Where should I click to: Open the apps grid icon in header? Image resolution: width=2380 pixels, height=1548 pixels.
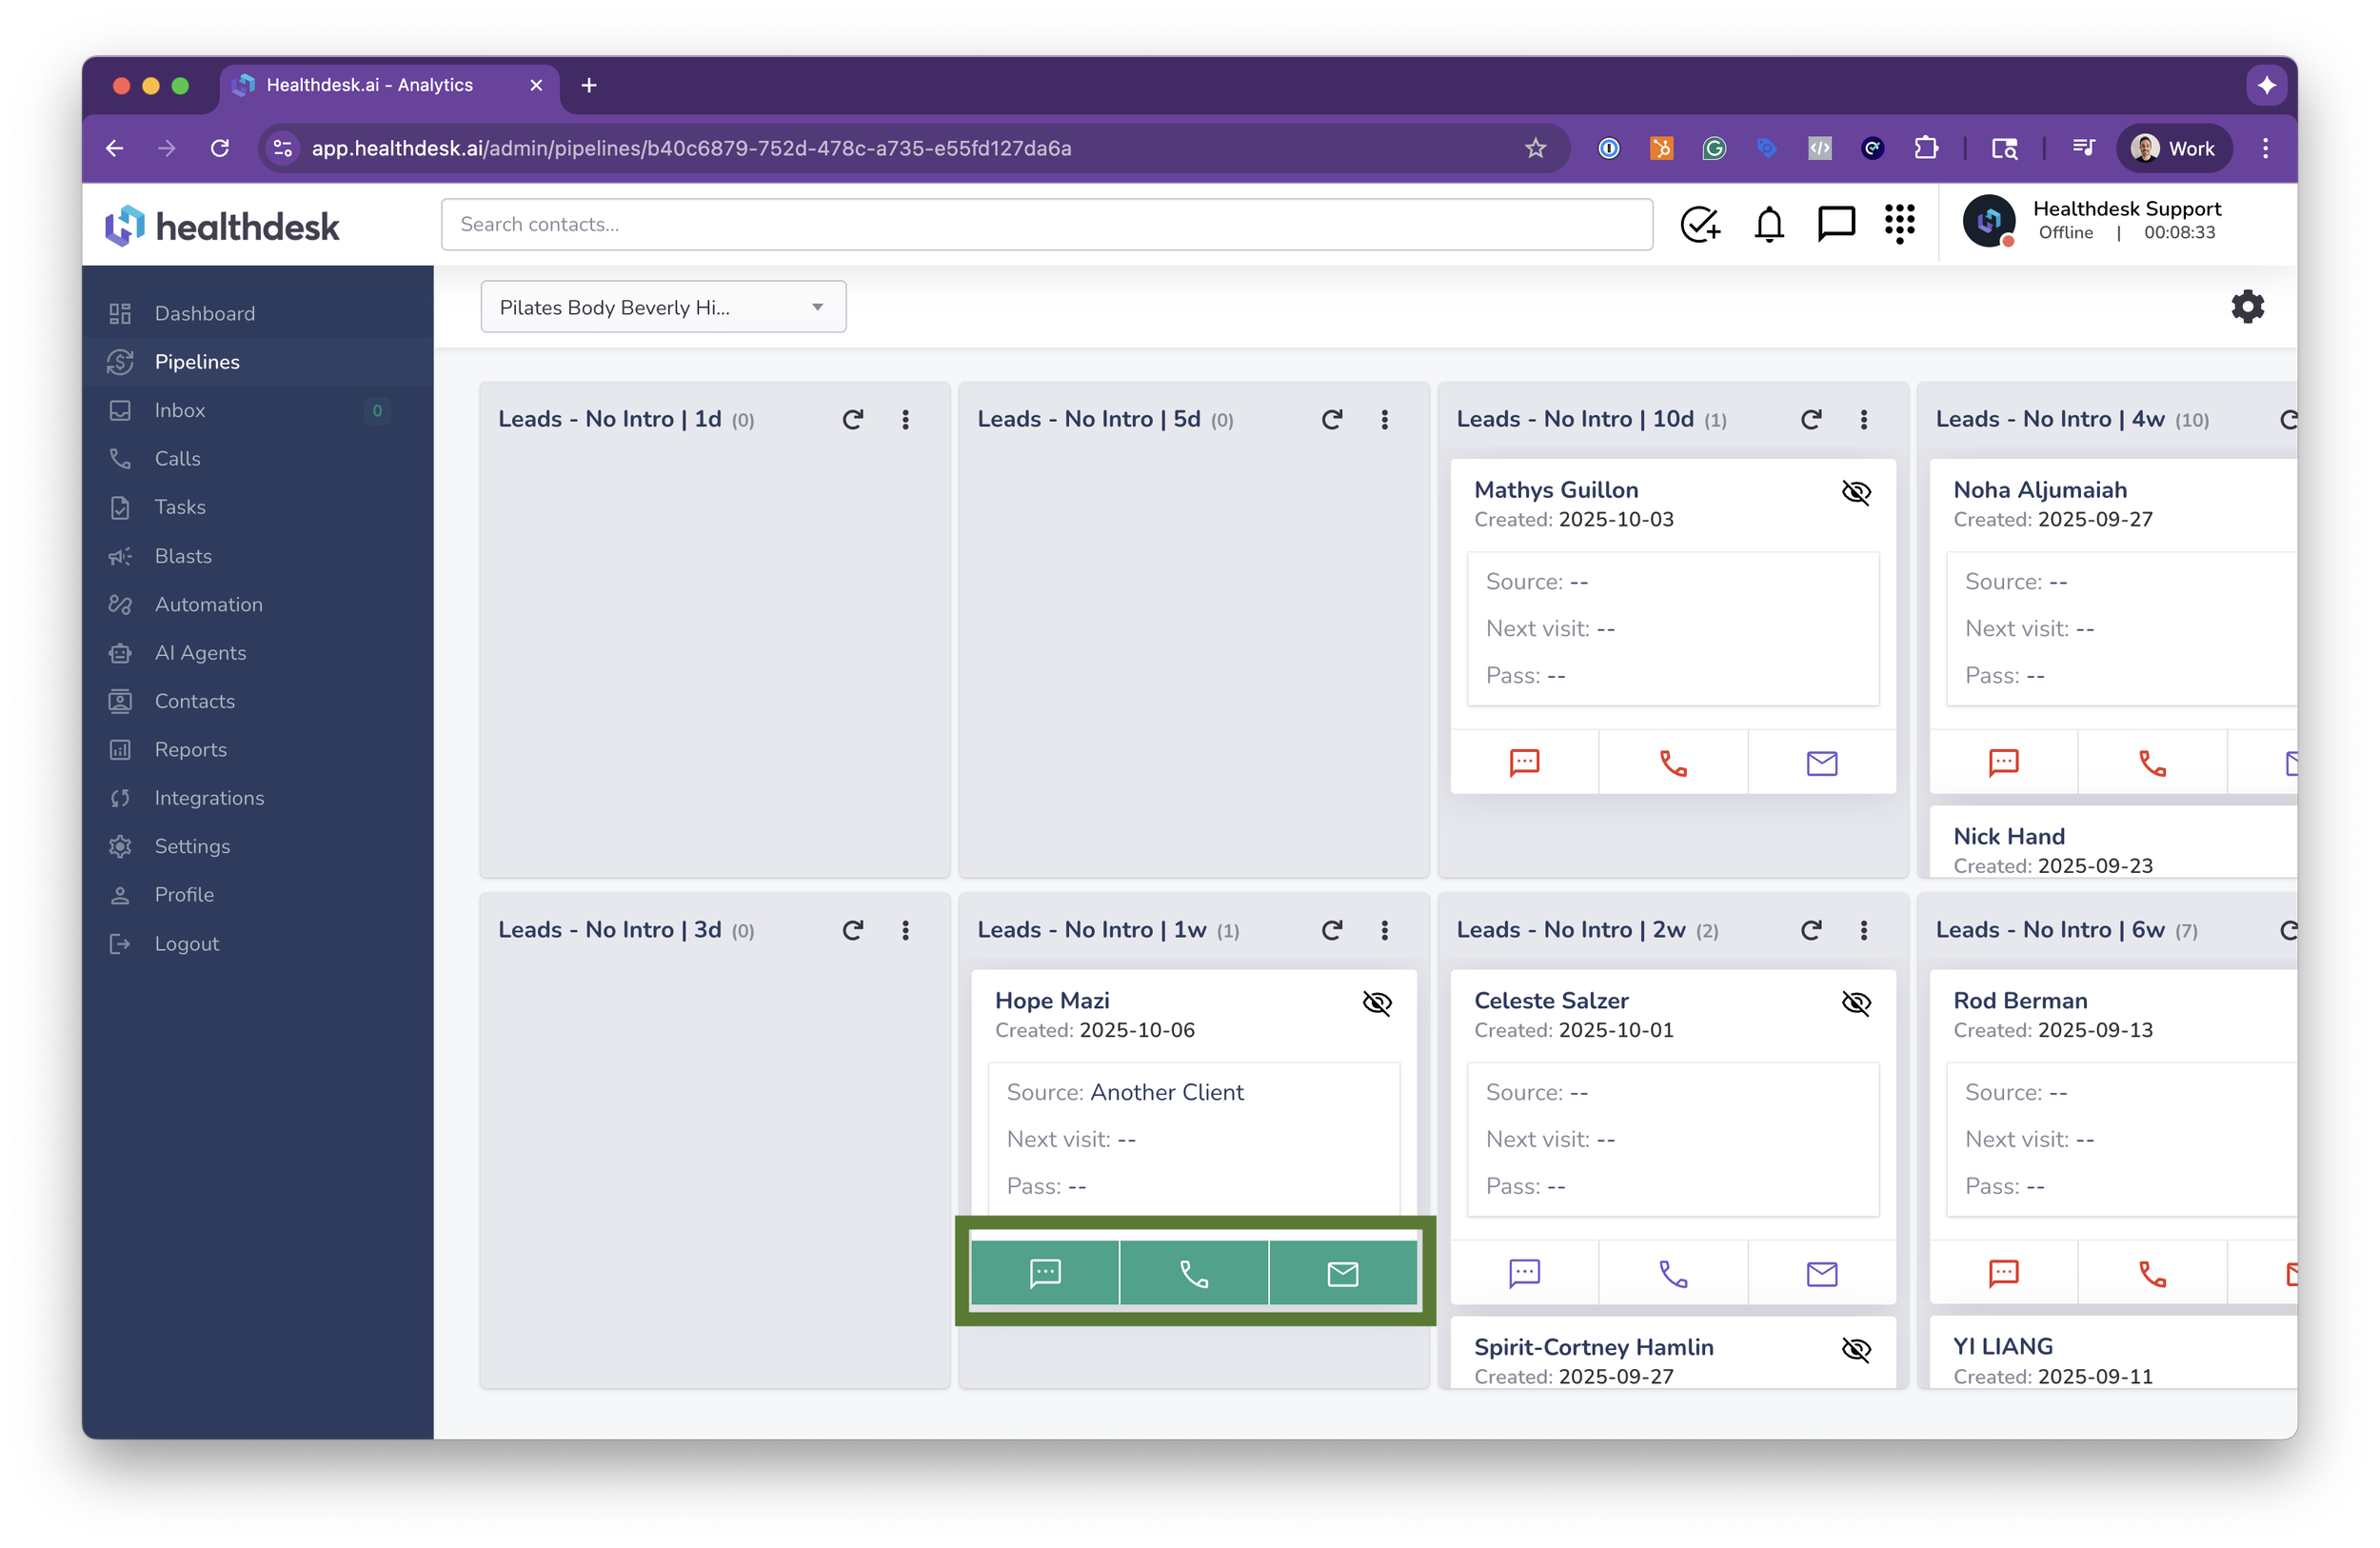(1899, 224)
